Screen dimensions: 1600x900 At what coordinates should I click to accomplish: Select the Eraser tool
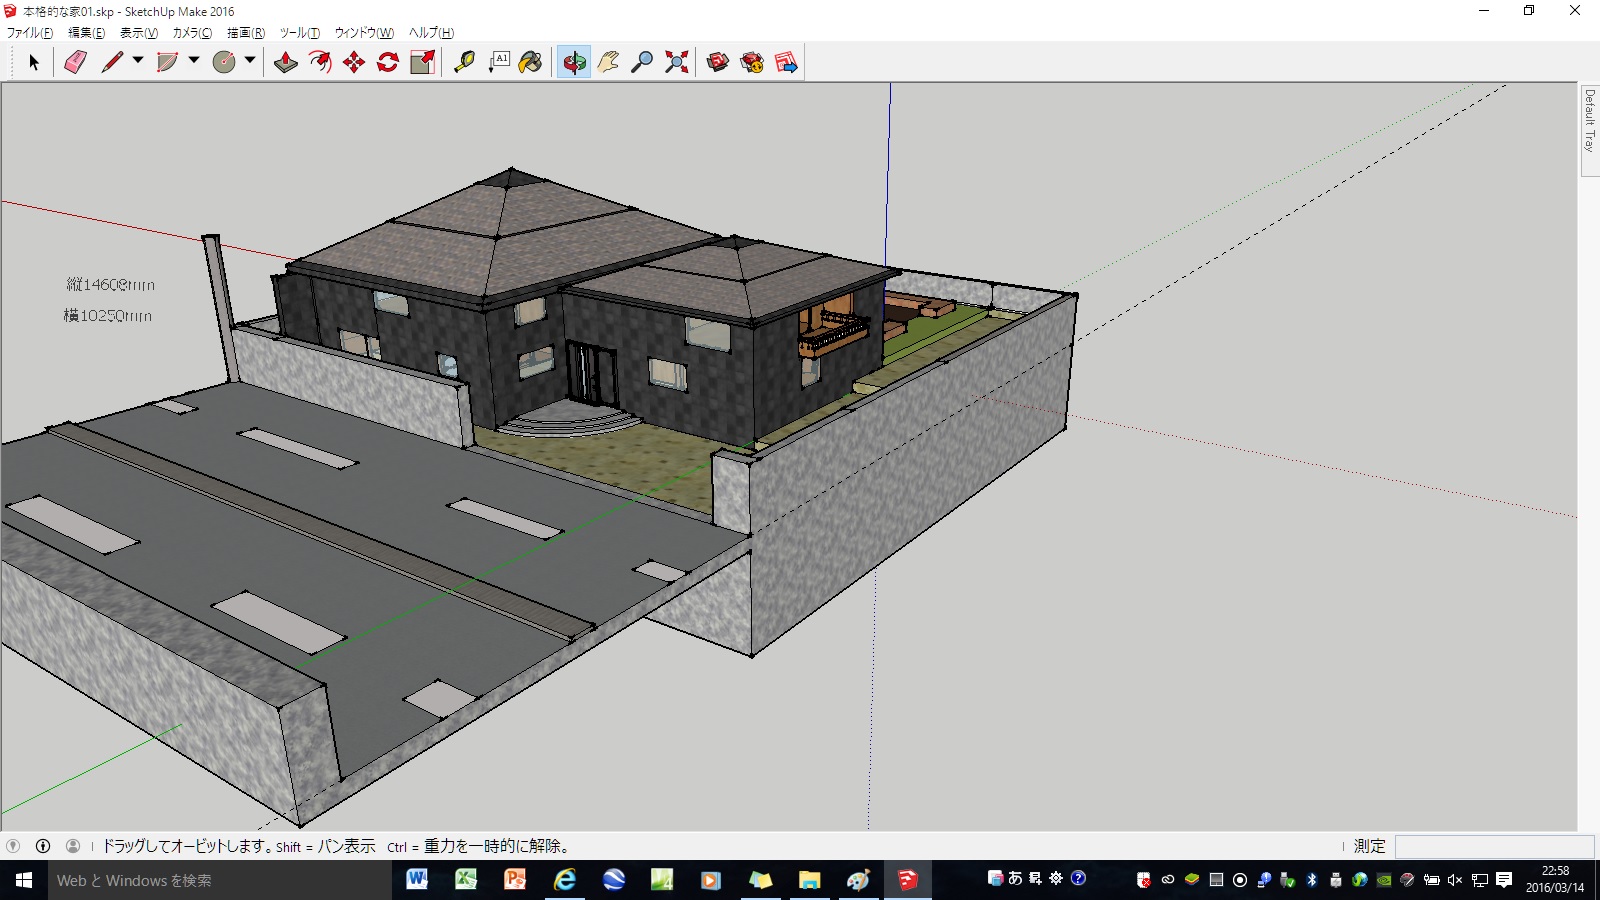[x=74, y=62]
